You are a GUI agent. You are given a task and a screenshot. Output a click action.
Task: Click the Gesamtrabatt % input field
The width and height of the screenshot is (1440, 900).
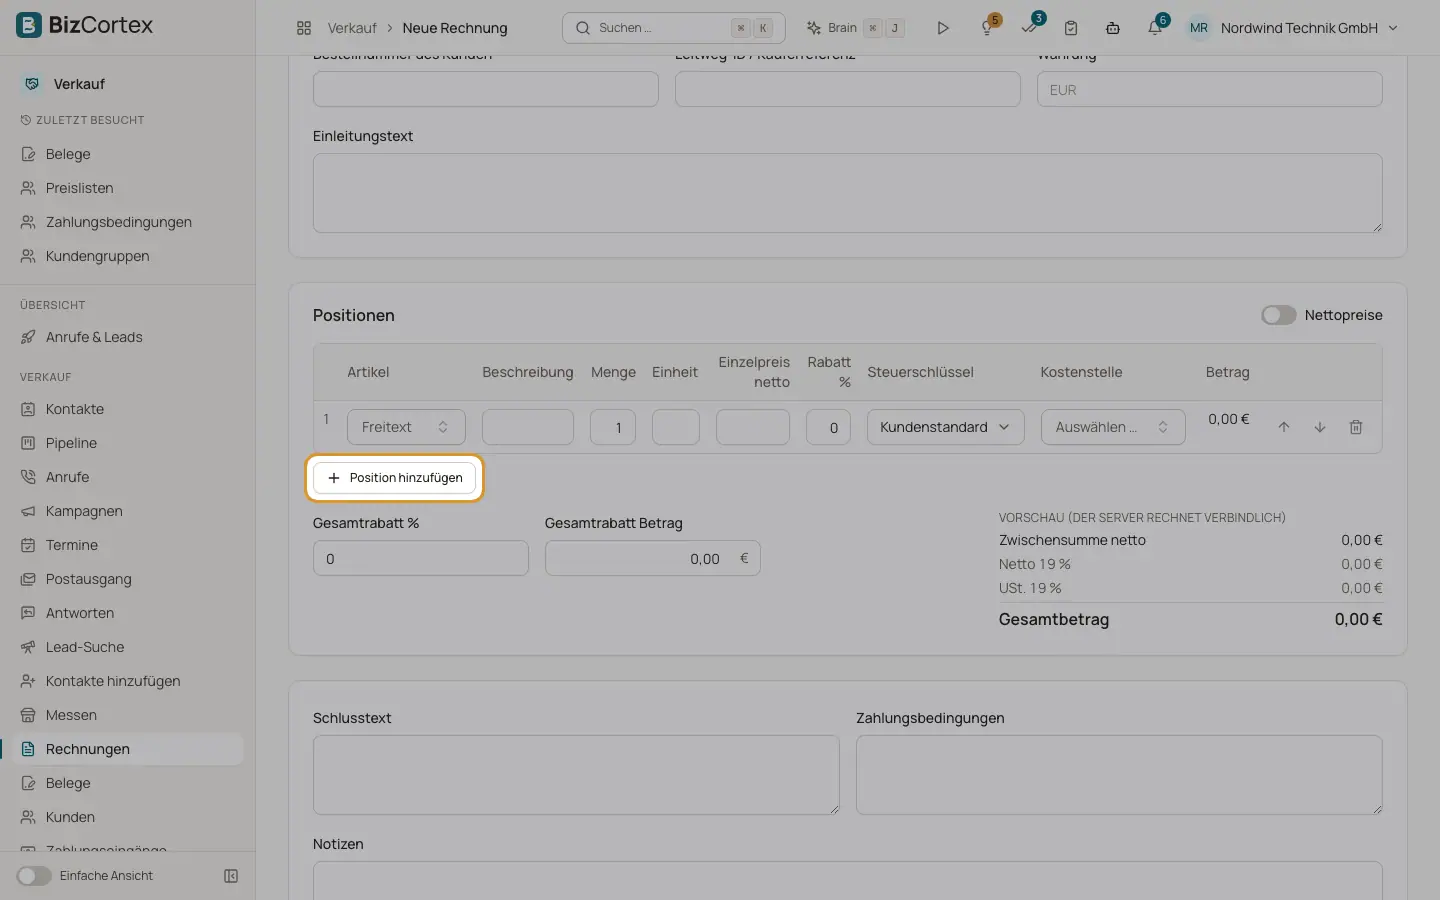[421, 558]
